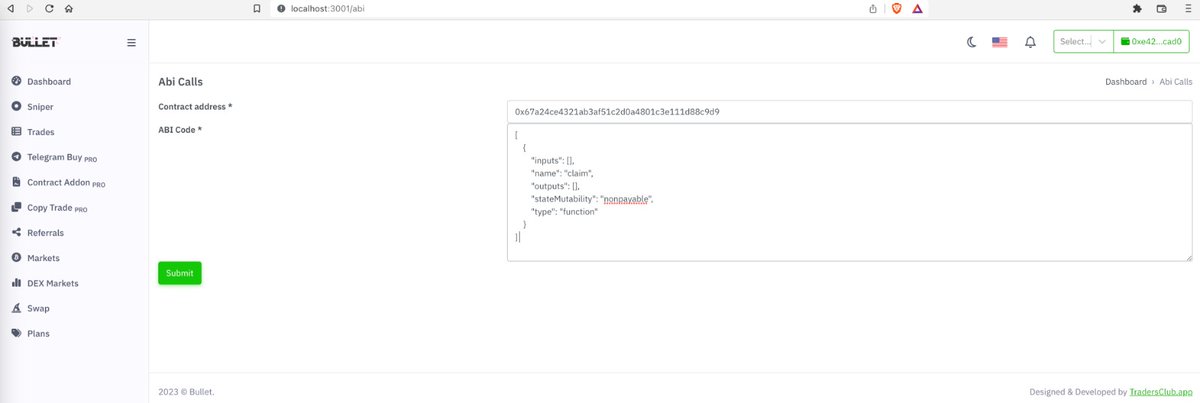Toggle the sidebar hamburger menu

[x=131, y=43]
